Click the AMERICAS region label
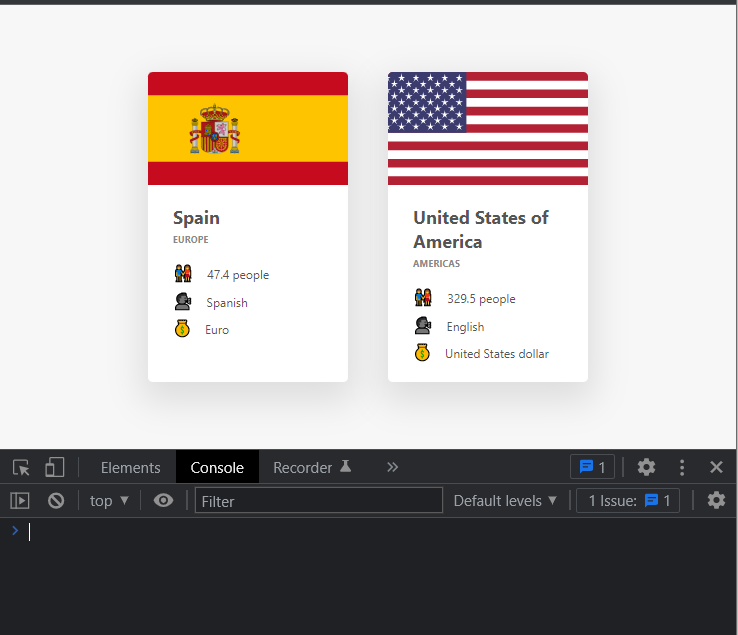Viewport: 738px width, 635px height. pos(436,264)
